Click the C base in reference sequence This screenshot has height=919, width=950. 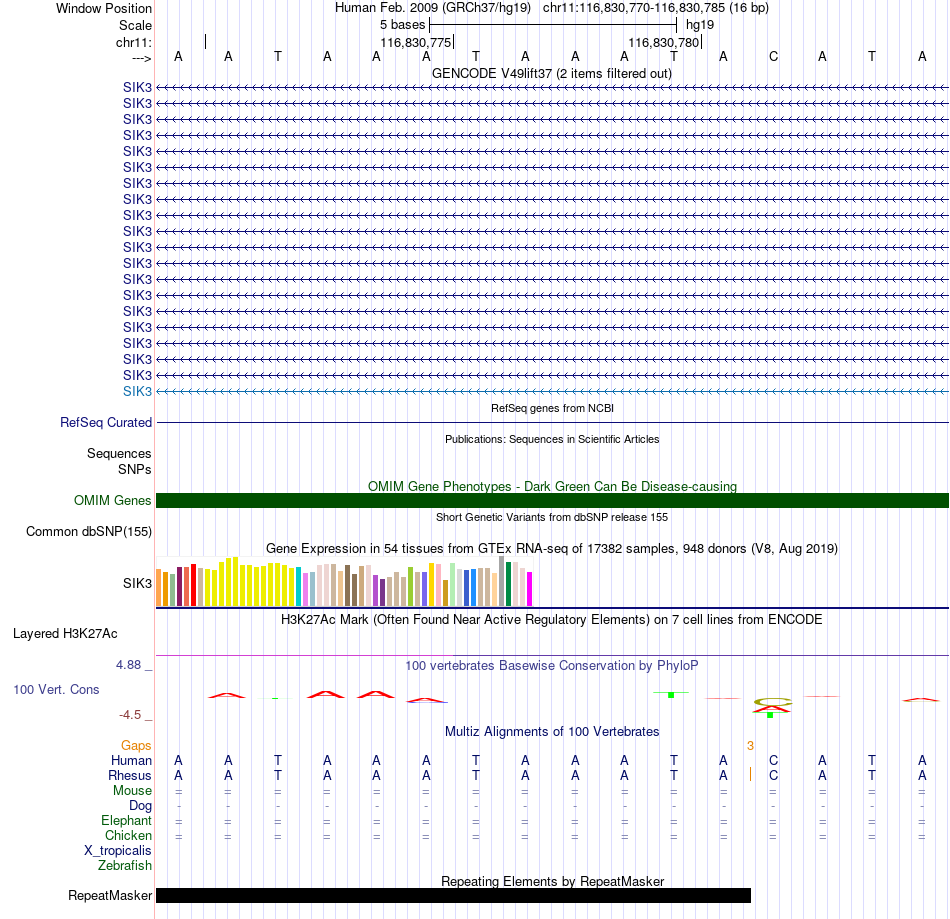(773, 57)
